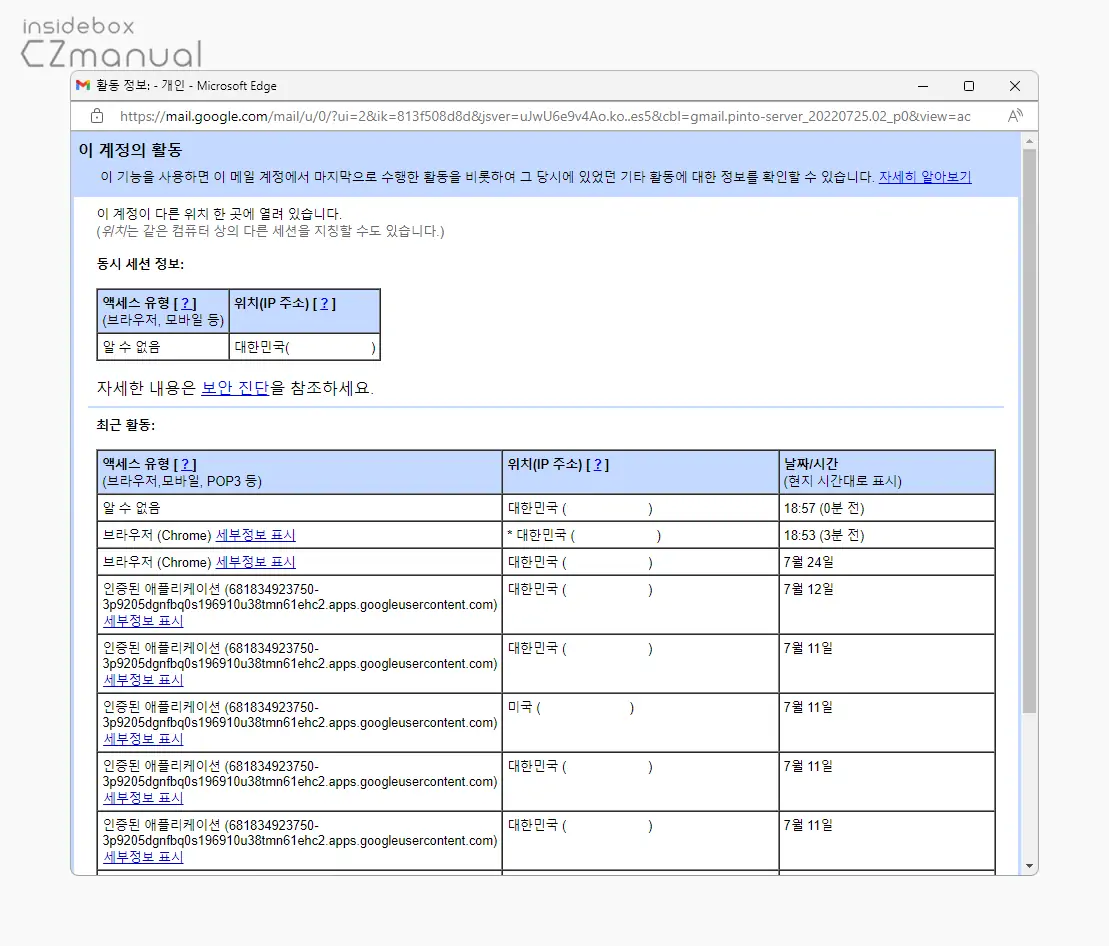
Task: Click '이 계정의 활동' heading
Action: click(x=130, y=150)
